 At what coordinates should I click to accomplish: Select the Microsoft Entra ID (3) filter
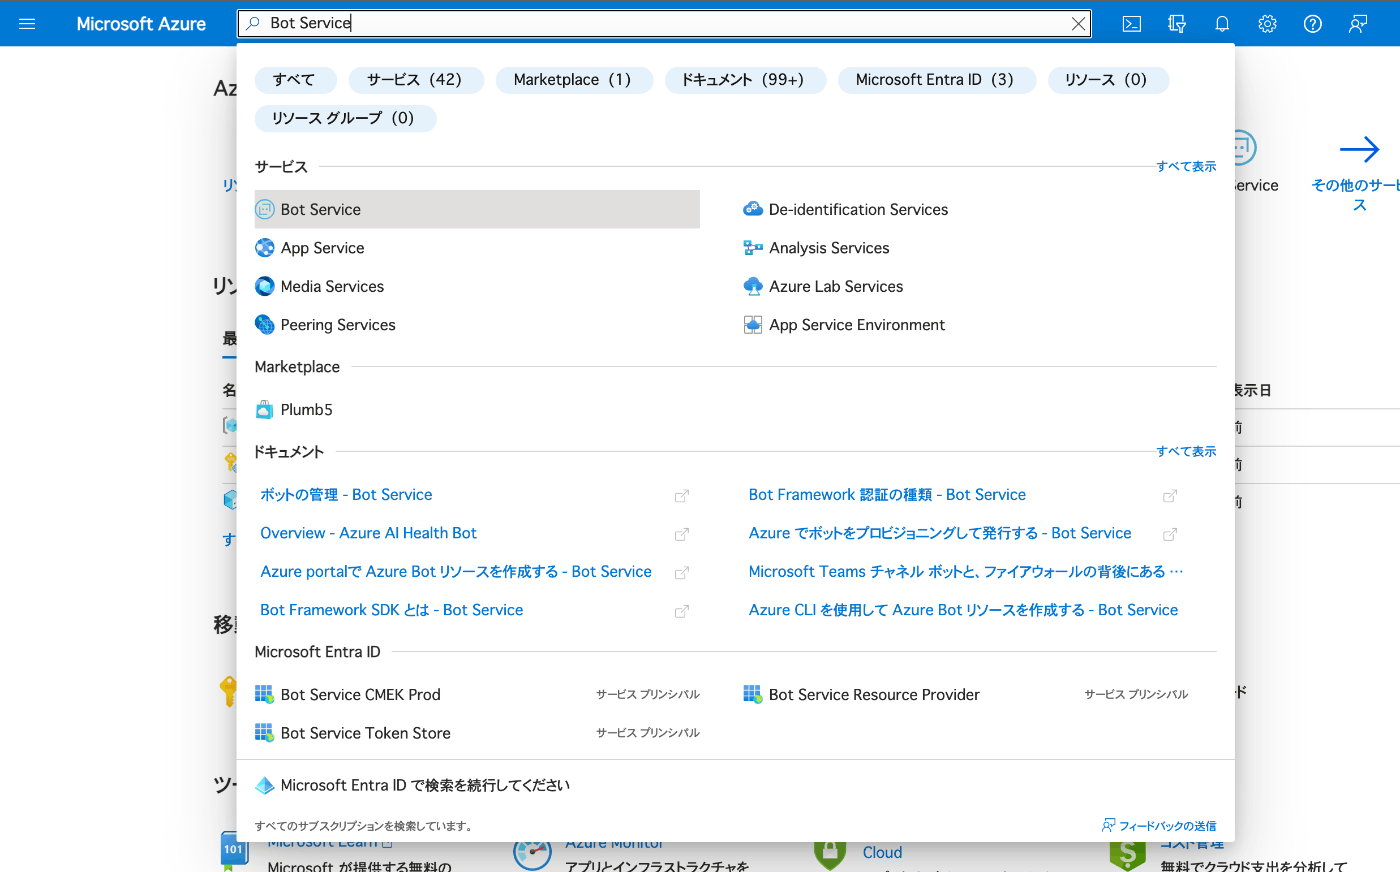click(x=935, y=80)
